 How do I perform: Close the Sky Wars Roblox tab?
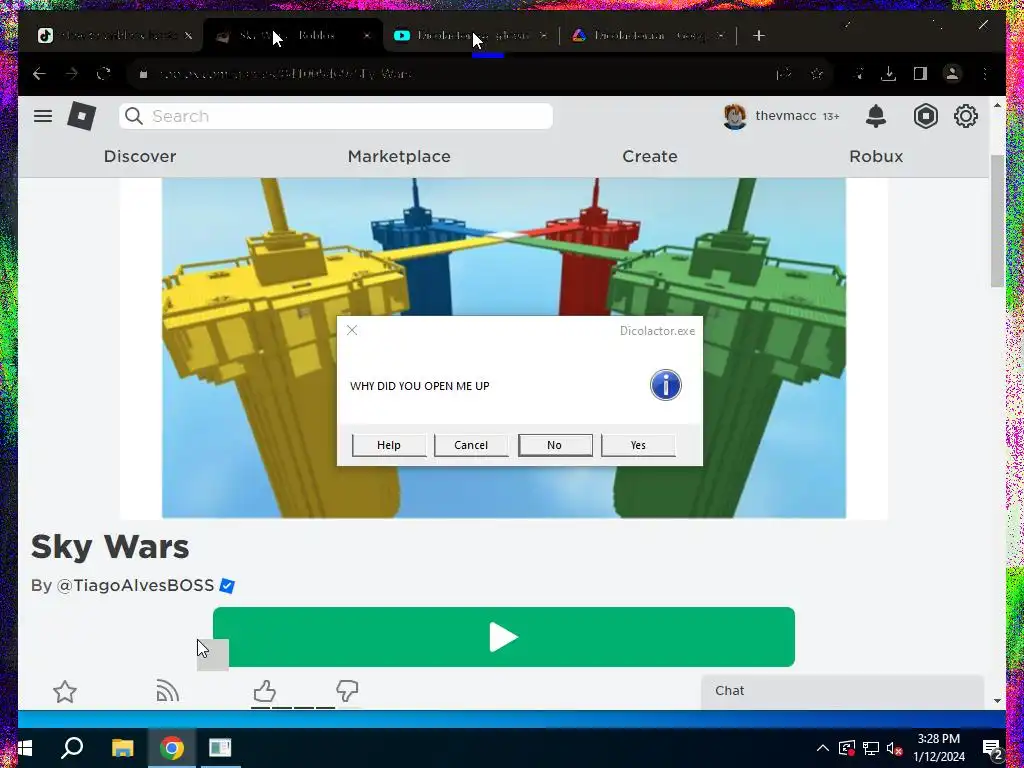click(x=367, y=35)
